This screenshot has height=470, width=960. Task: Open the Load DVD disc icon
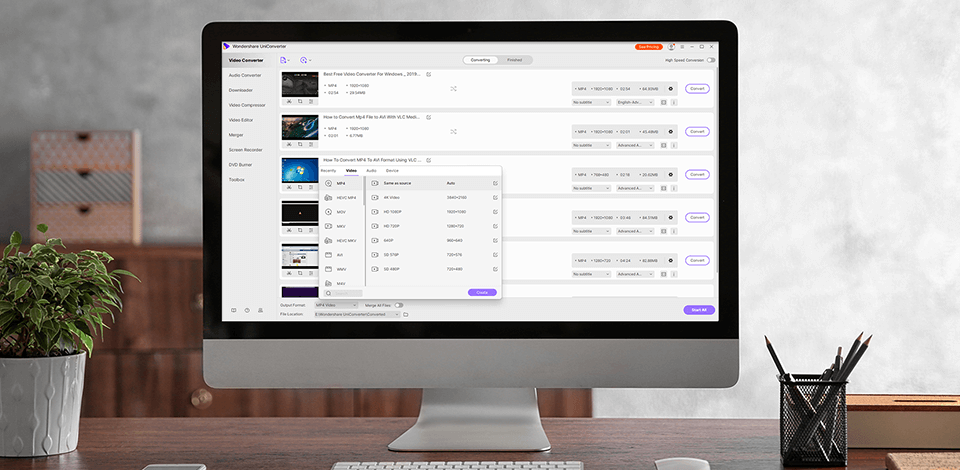[x=303, y=60]
